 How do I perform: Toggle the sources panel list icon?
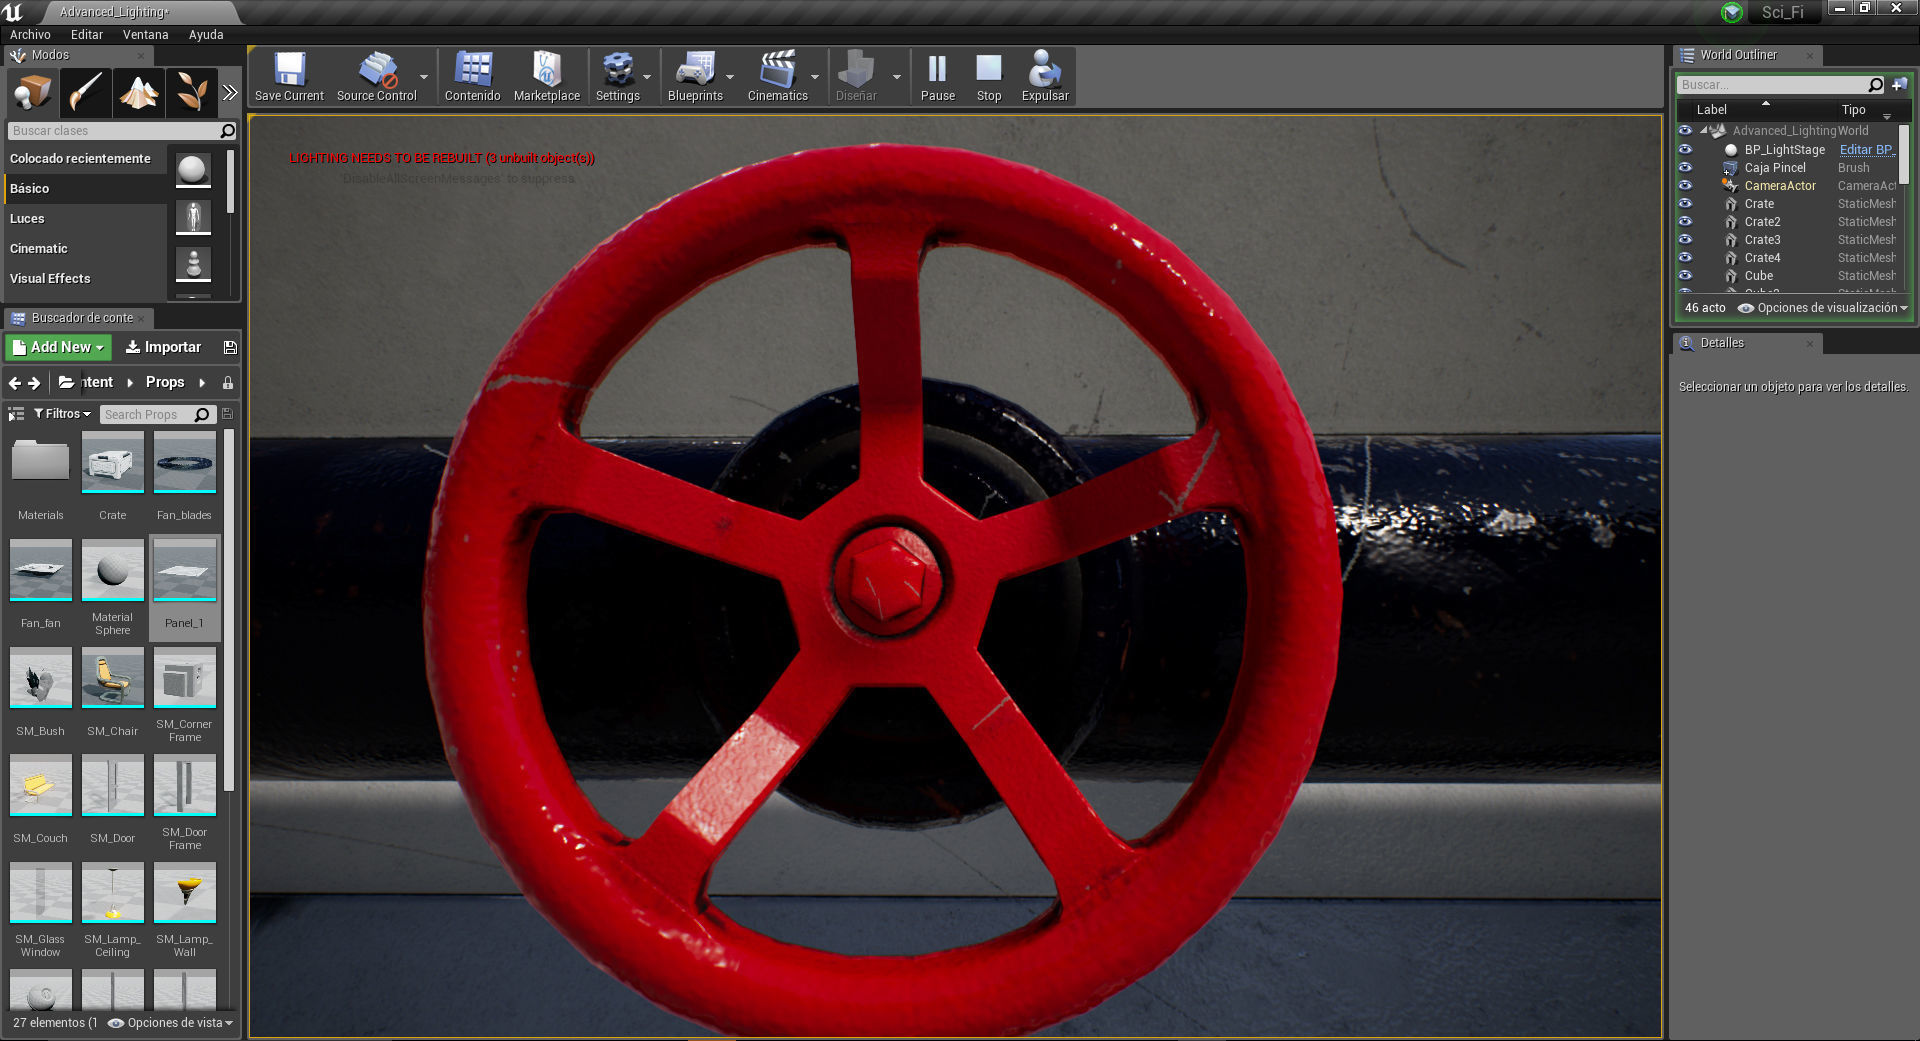click(16, 414)
